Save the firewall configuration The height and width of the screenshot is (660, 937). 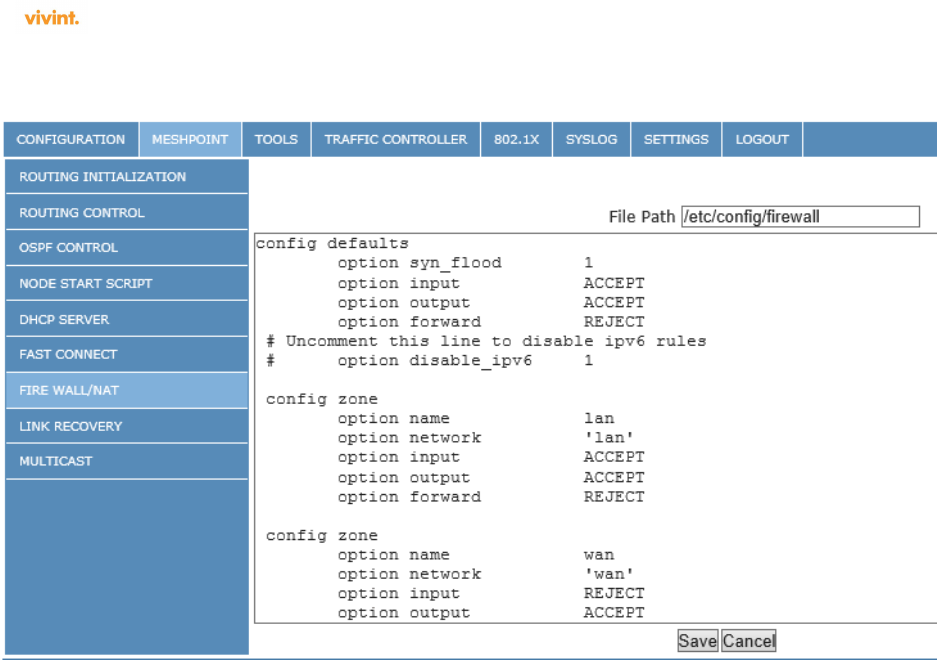click(697, 641)
